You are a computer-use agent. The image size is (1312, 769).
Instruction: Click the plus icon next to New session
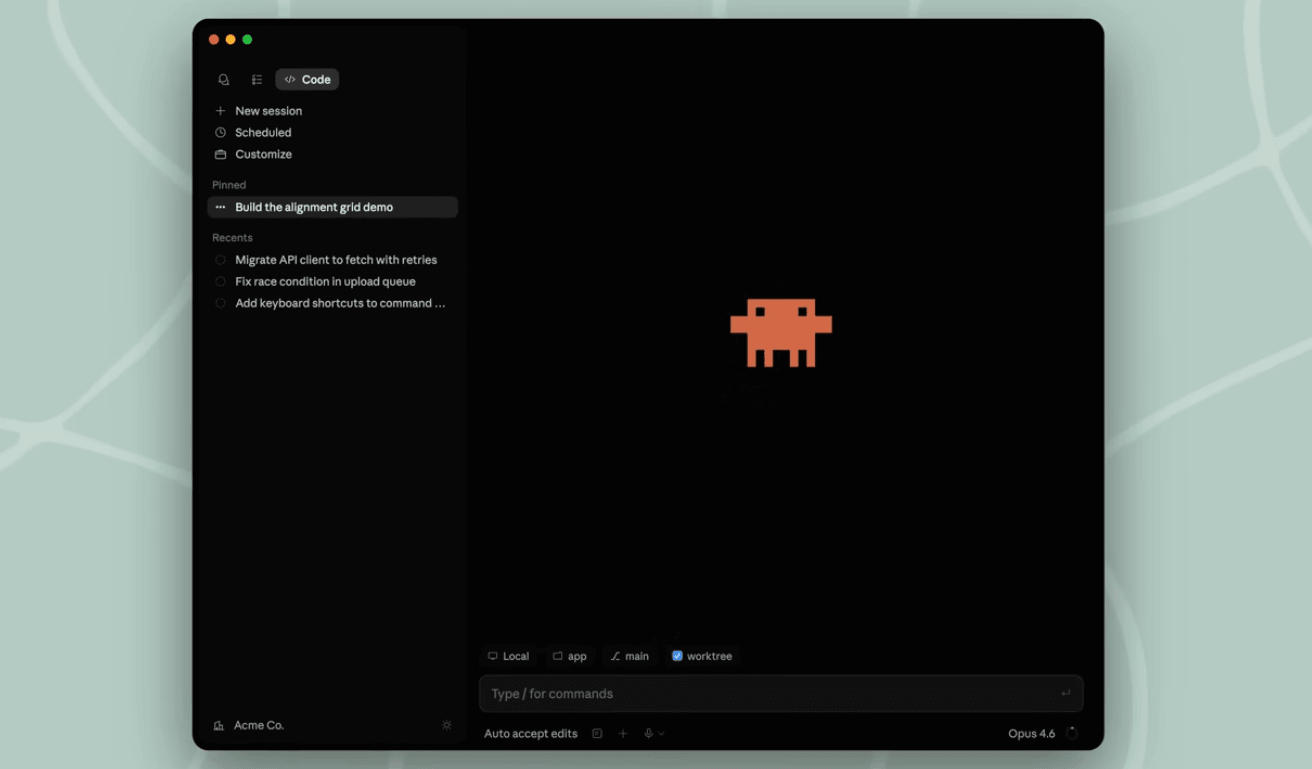click(220, 111)
